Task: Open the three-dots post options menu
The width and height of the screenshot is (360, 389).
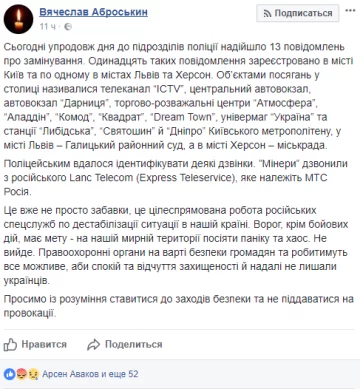Action: click(350, 11)
